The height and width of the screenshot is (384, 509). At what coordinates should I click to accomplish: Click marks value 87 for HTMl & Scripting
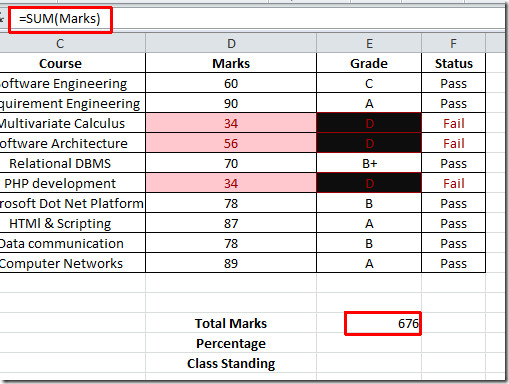(x=231, y=223)
